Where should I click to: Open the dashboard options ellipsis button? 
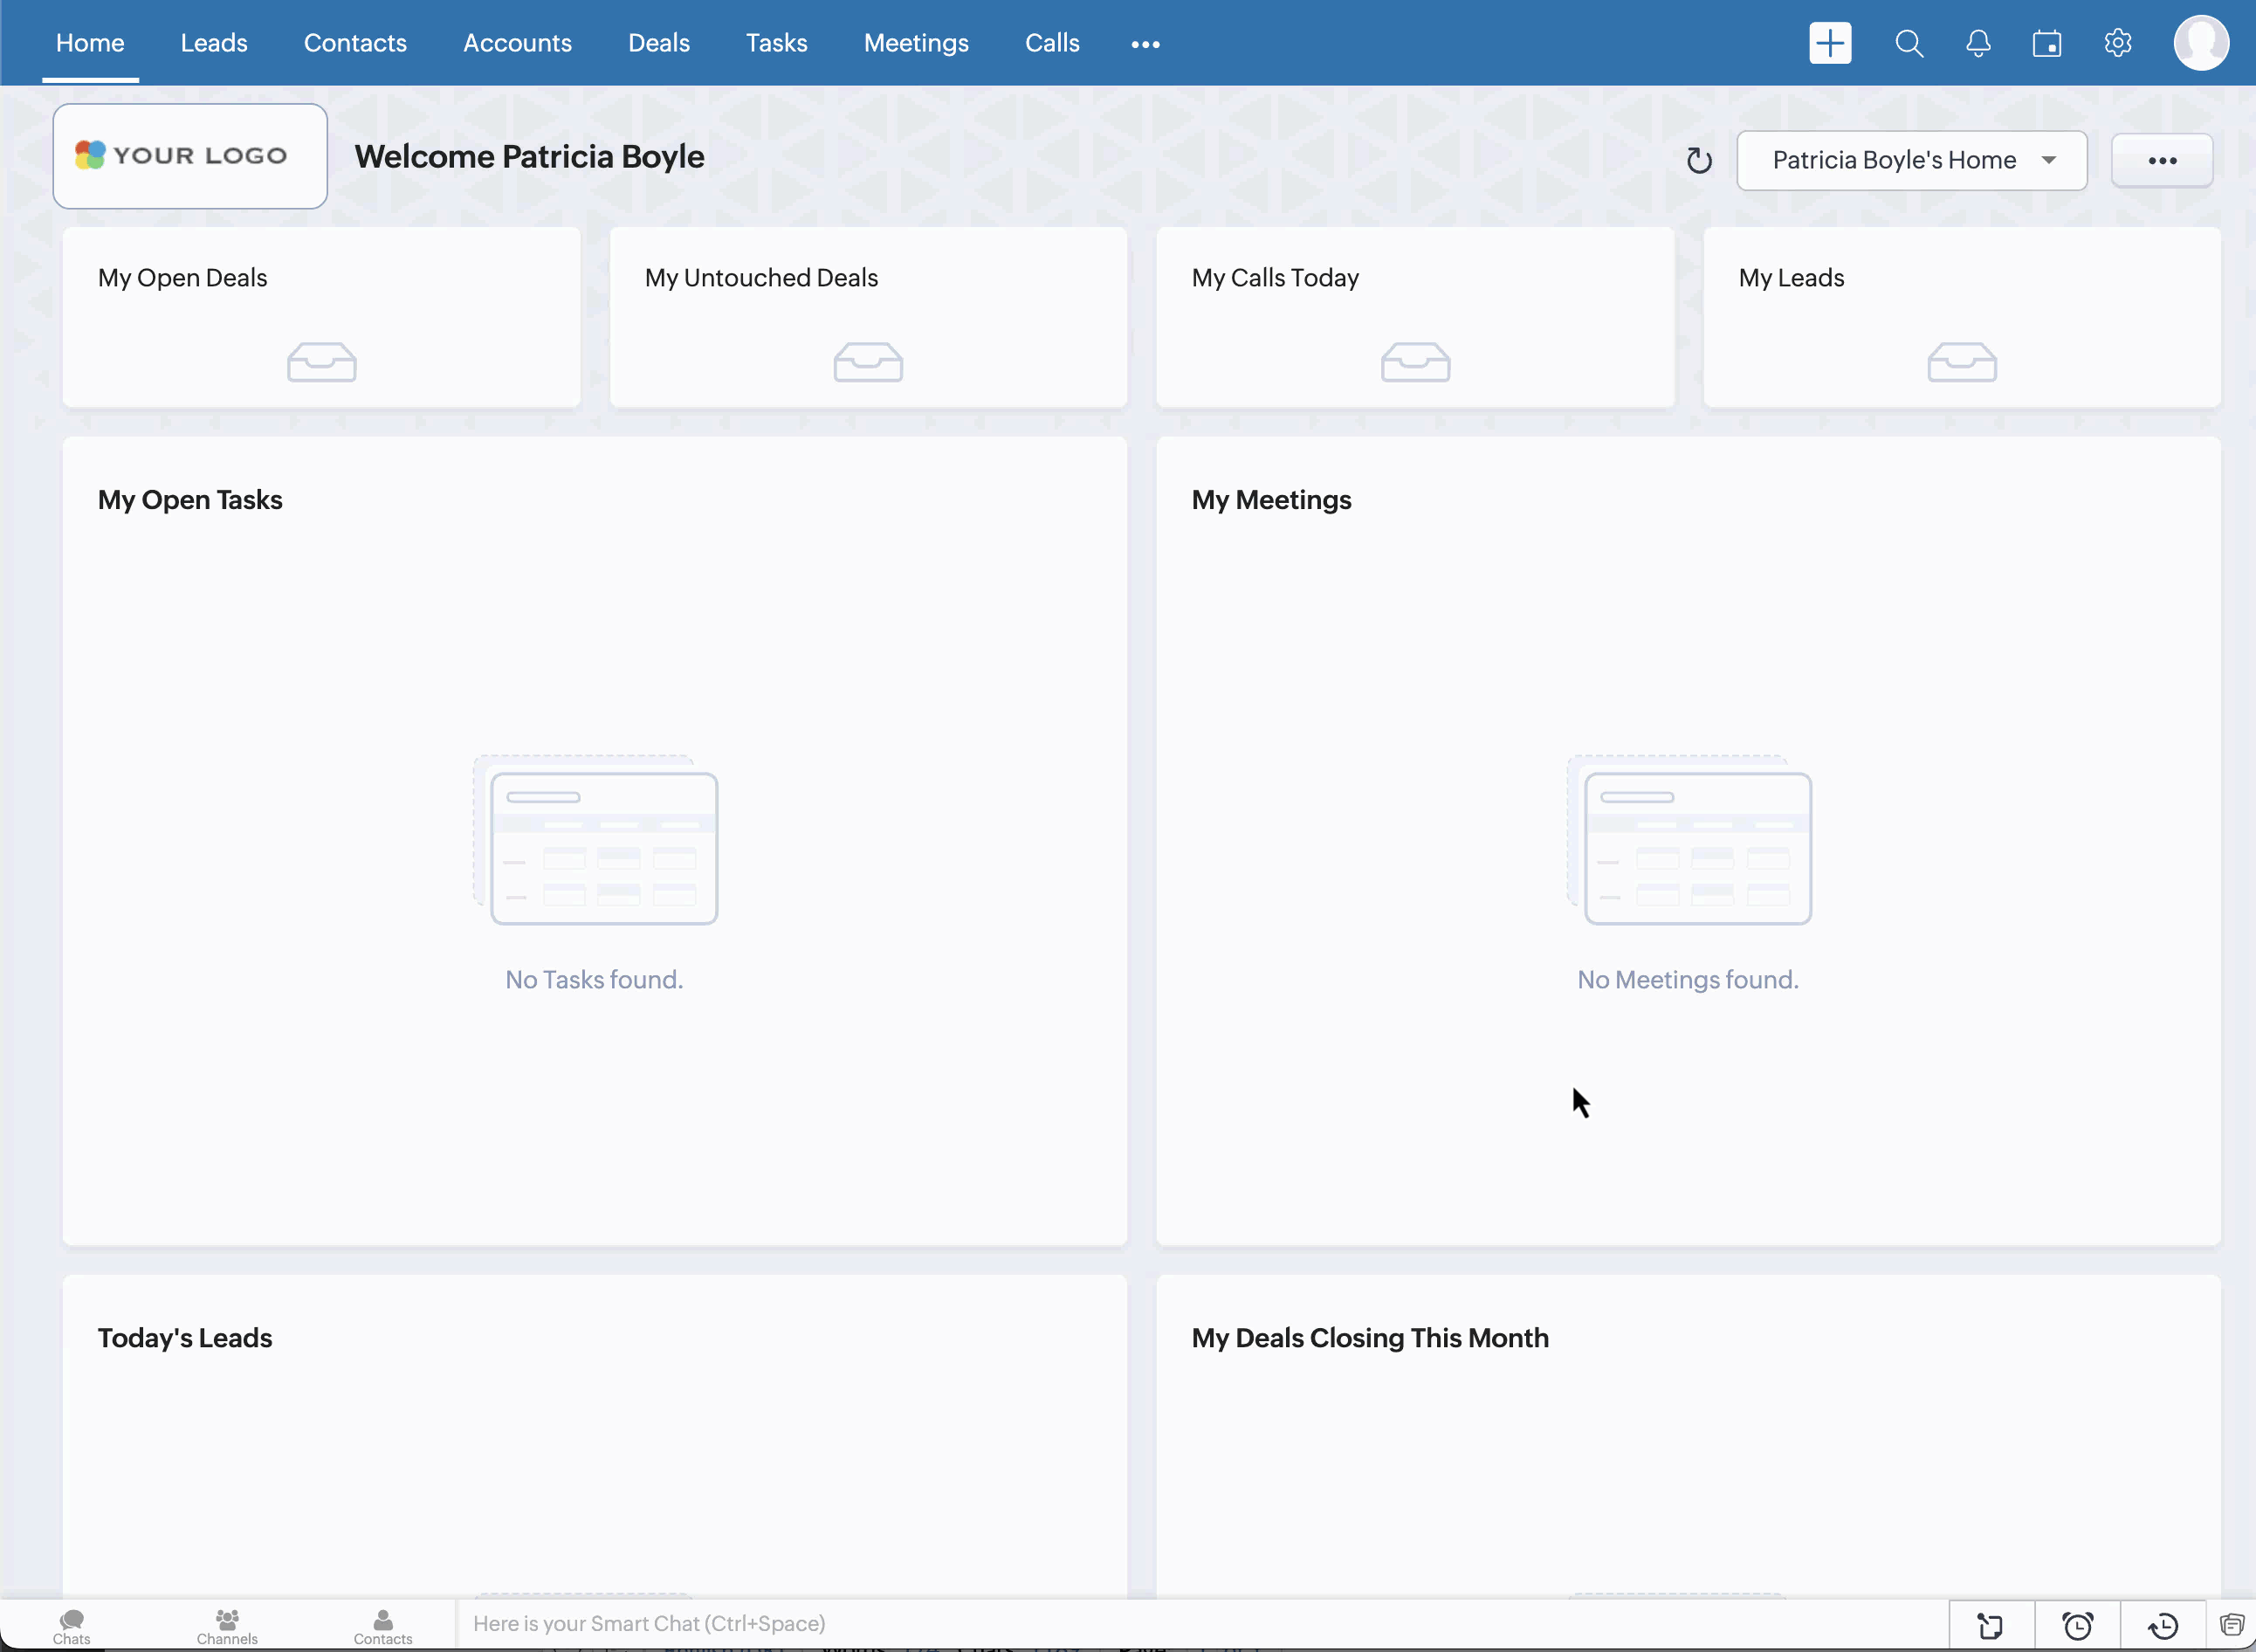[2161, 160]
